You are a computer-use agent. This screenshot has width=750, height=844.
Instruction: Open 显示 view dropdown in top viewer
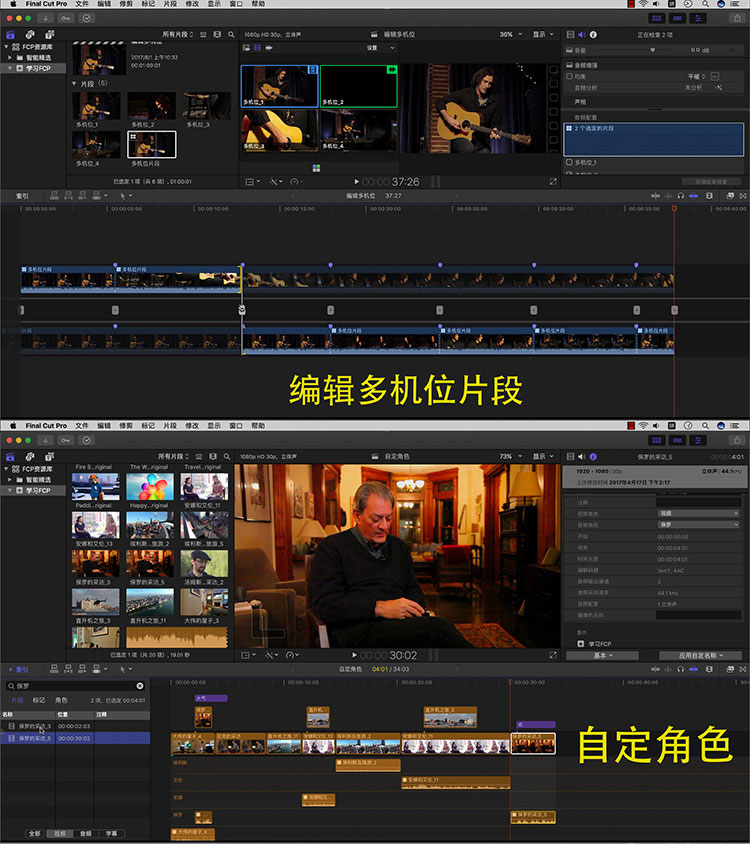click(x=543, y=34)
